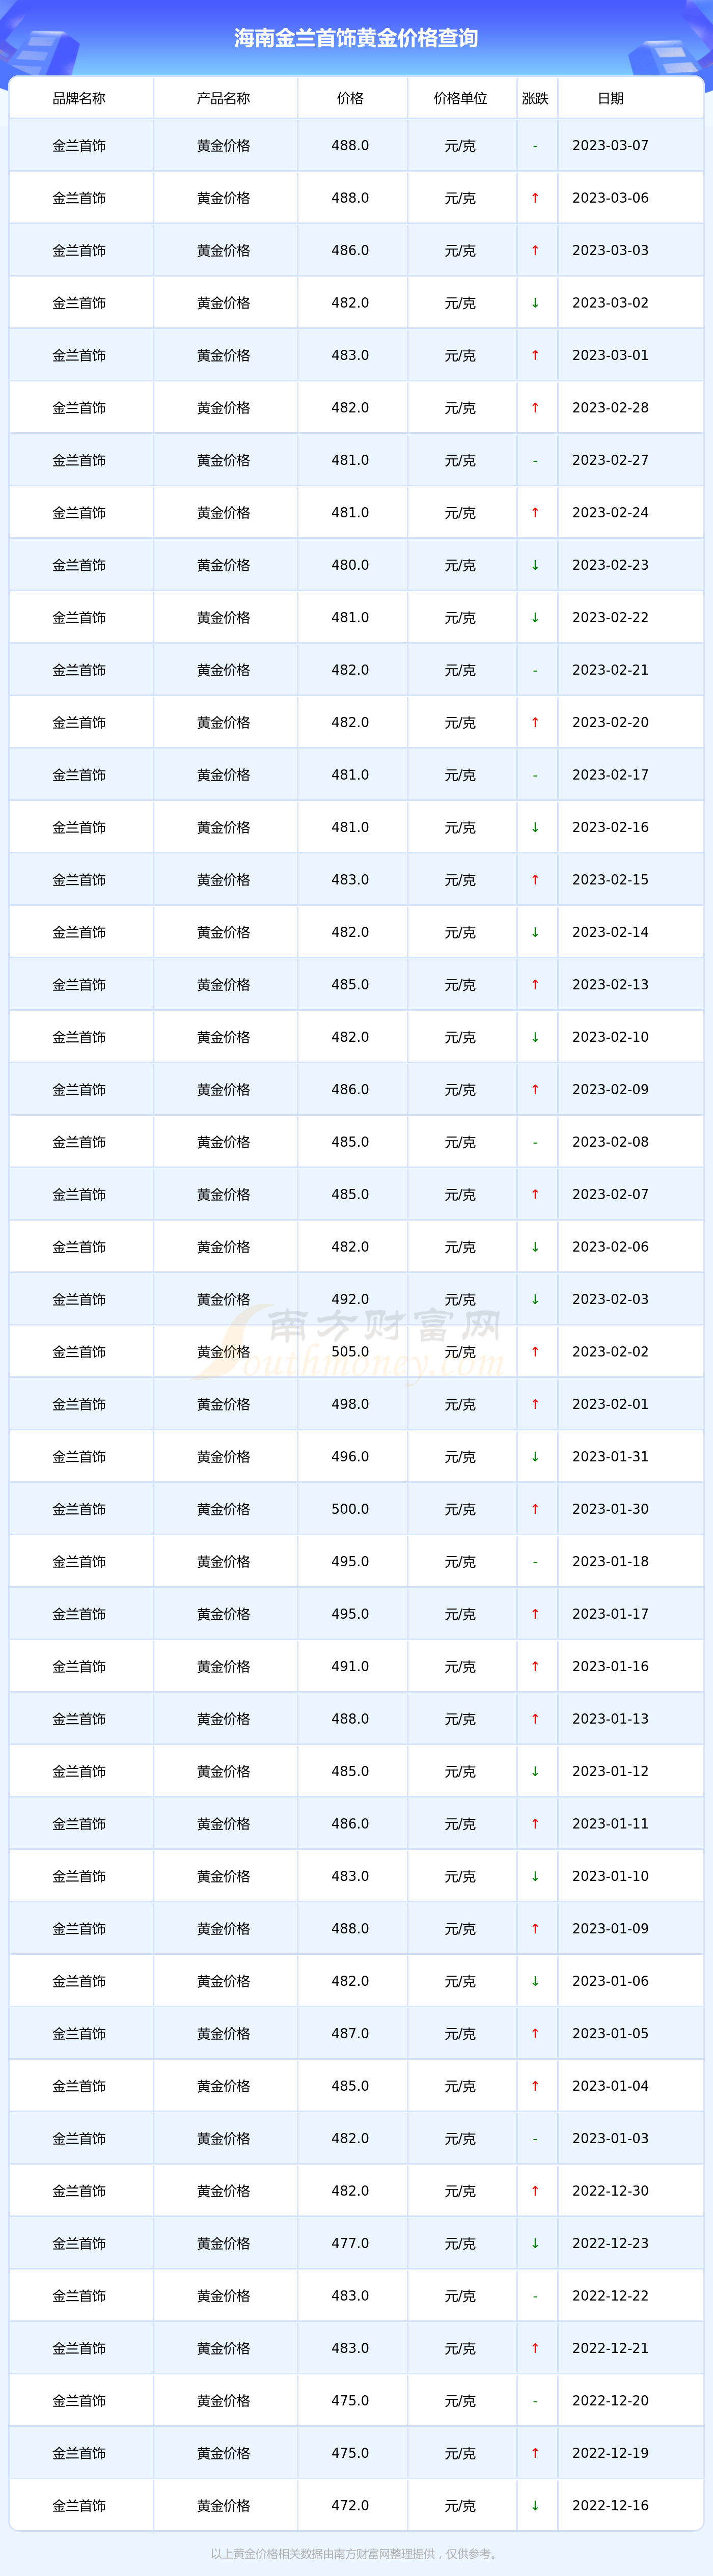Viewport: 713px width, 2576px height.
Task: Click the 涨跌 column header
Action: click(x=535, y=98)
